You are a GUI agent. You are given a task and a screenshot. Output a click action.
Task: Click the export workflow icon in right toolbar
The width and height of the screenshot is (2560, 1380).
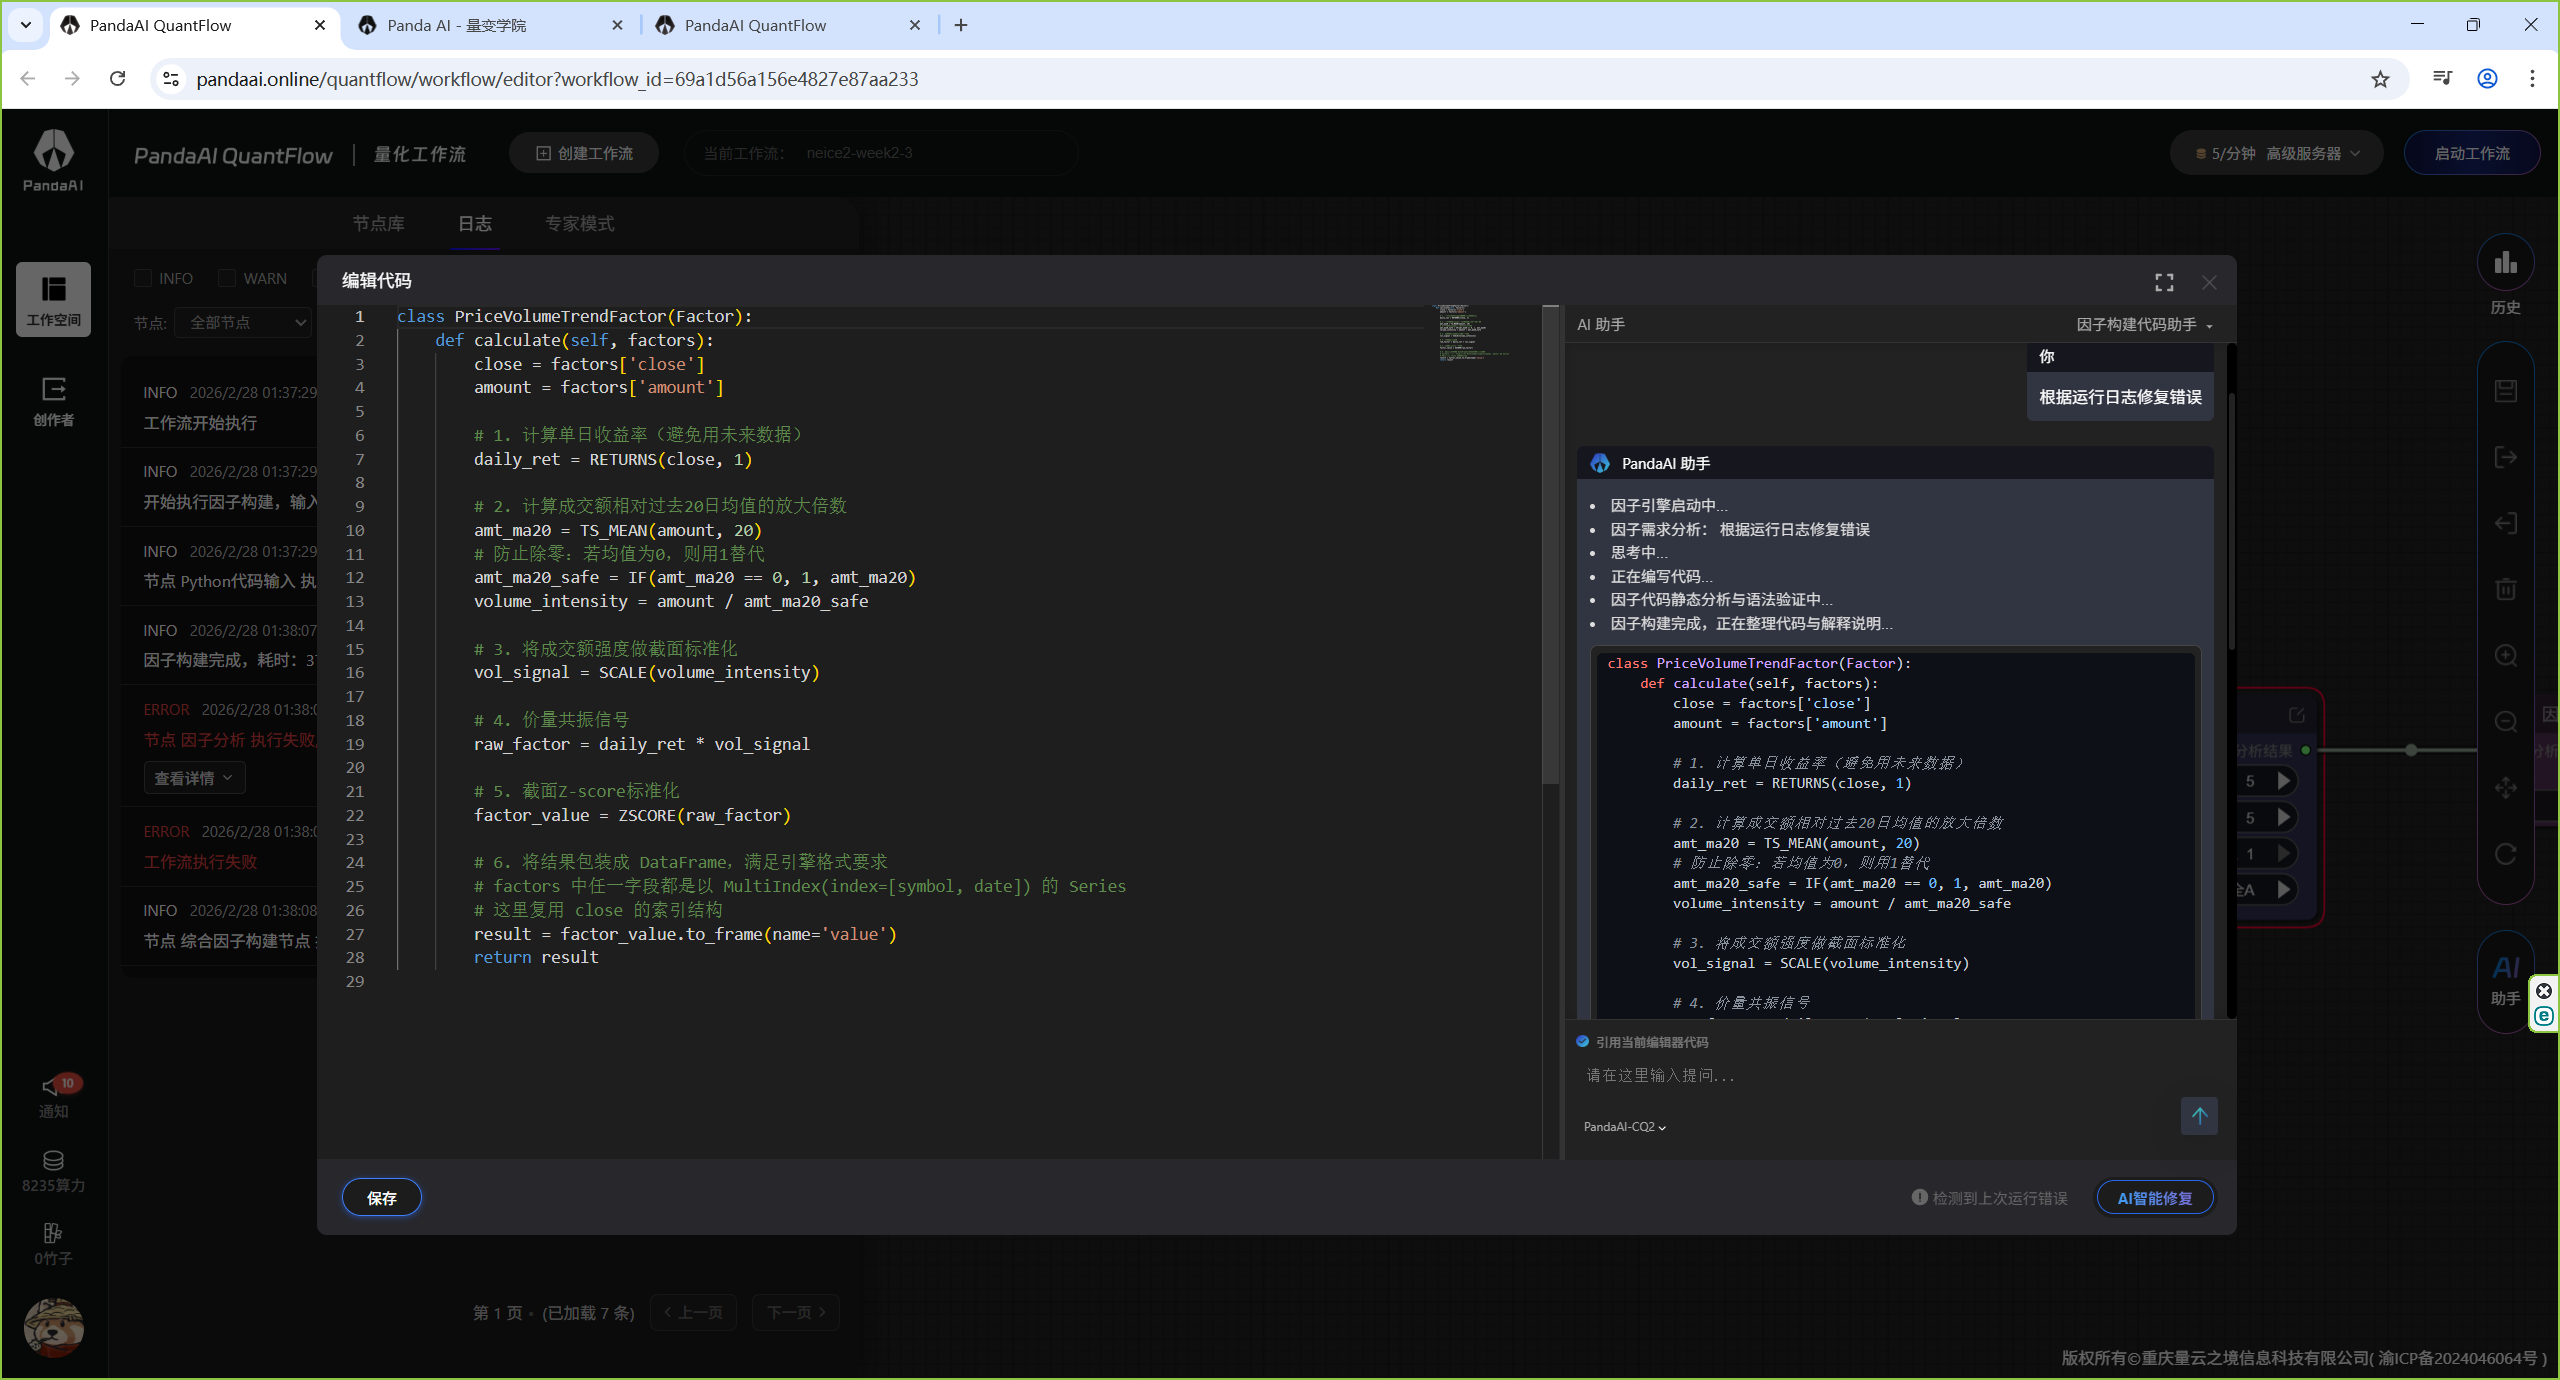click(2505, 457)
